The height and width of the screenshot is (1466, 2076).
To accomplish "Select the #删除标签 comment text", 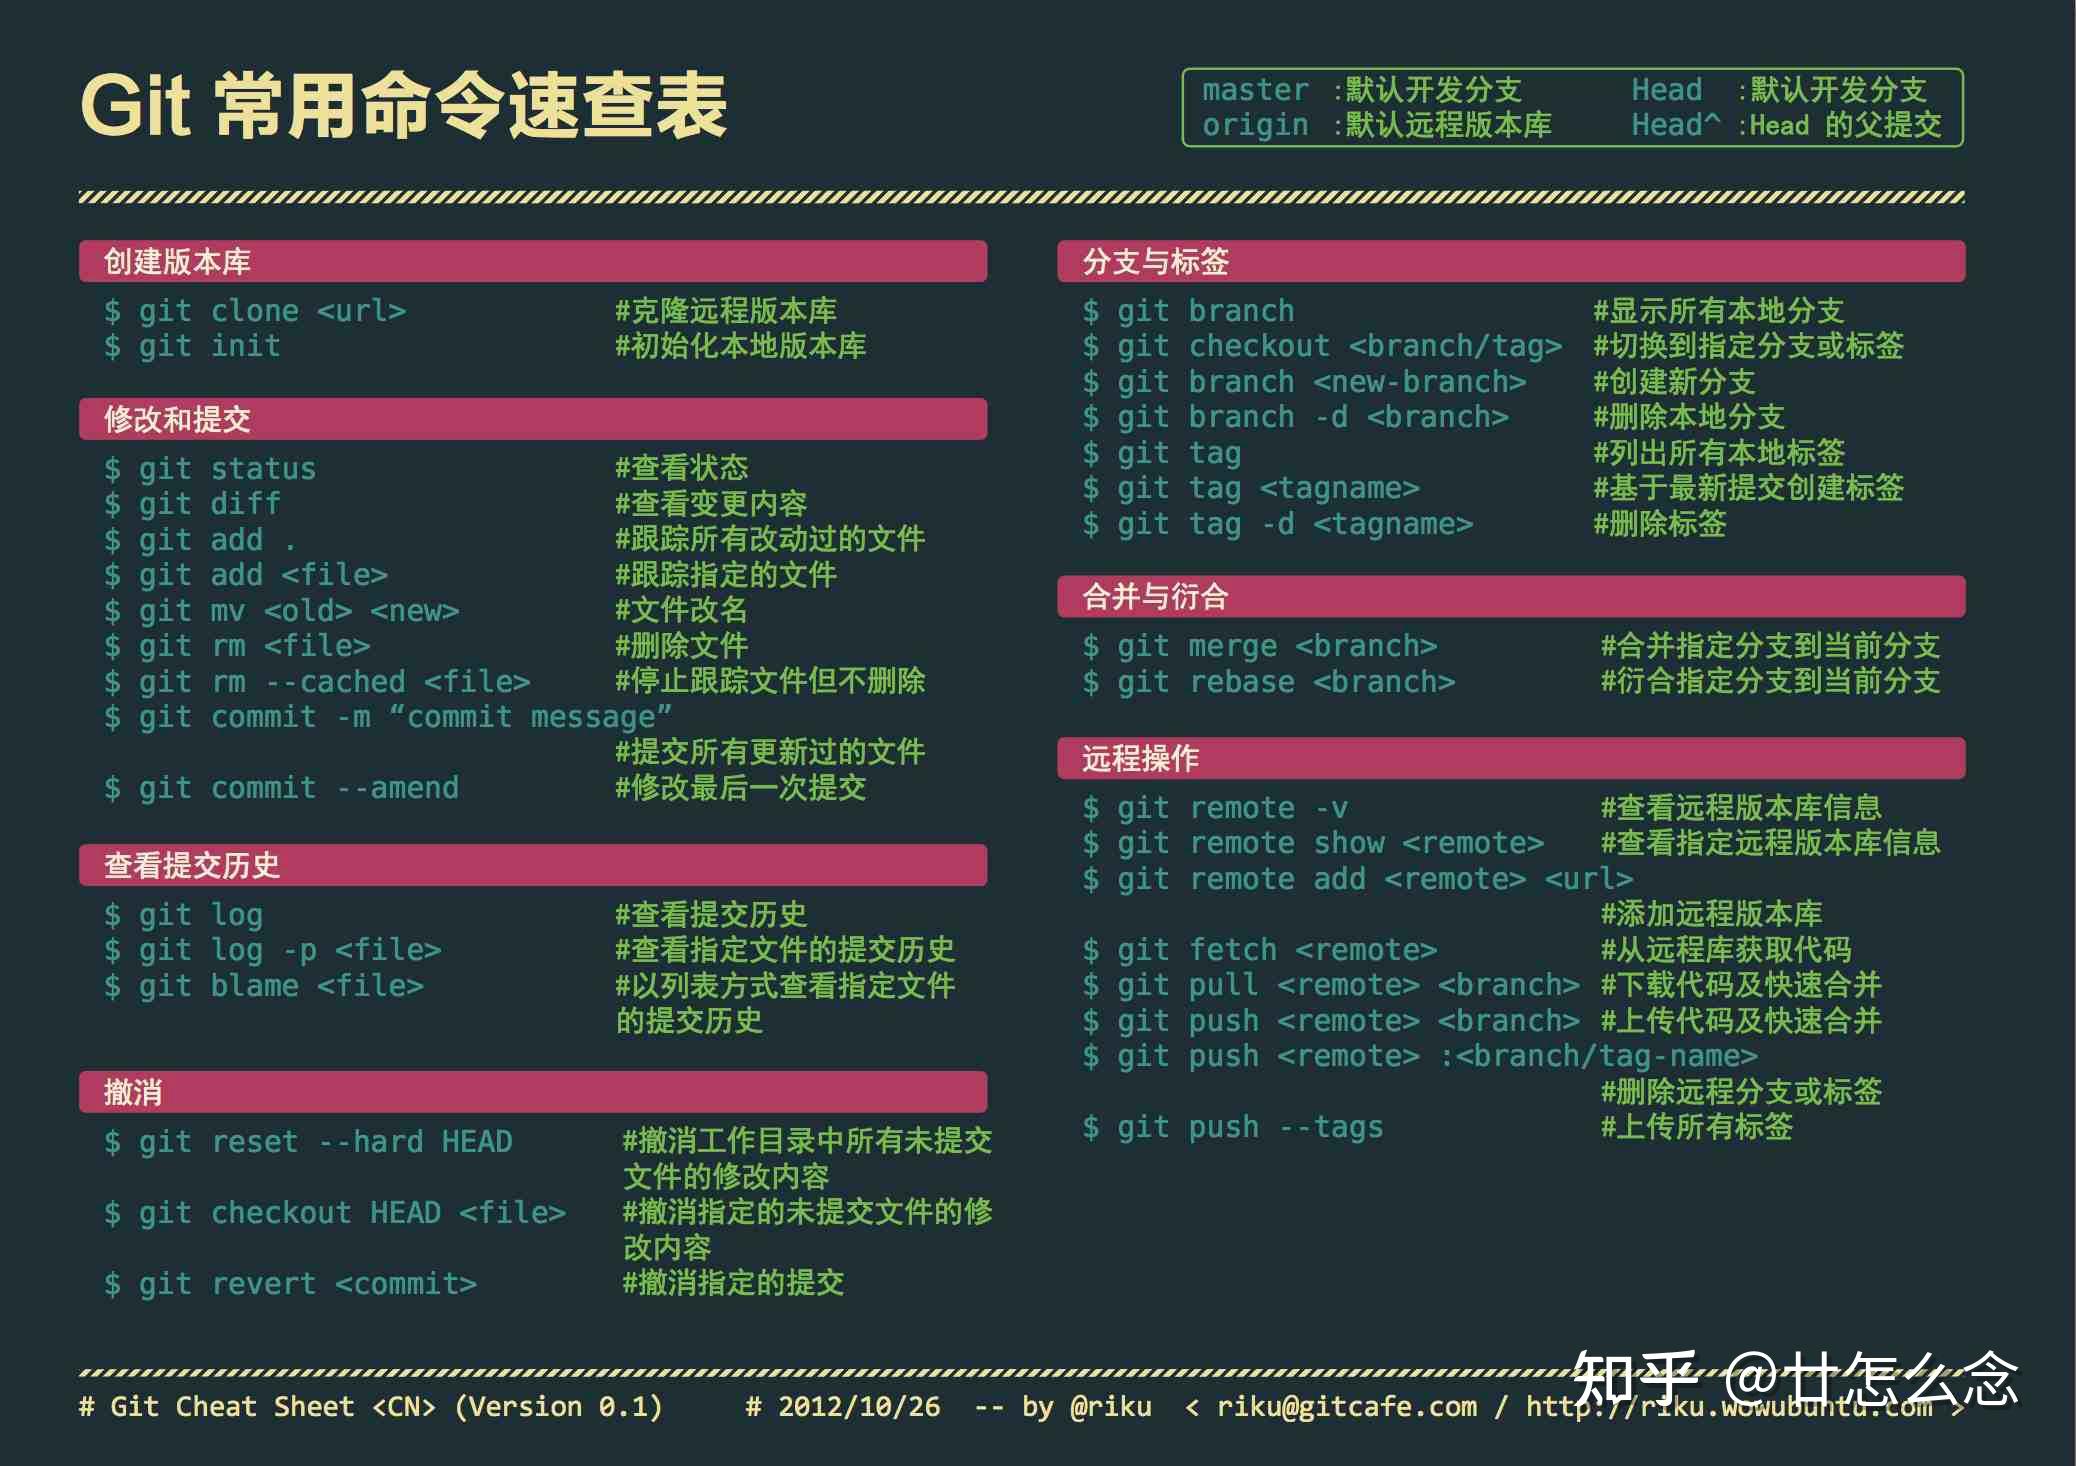I will coord(1660,524).
